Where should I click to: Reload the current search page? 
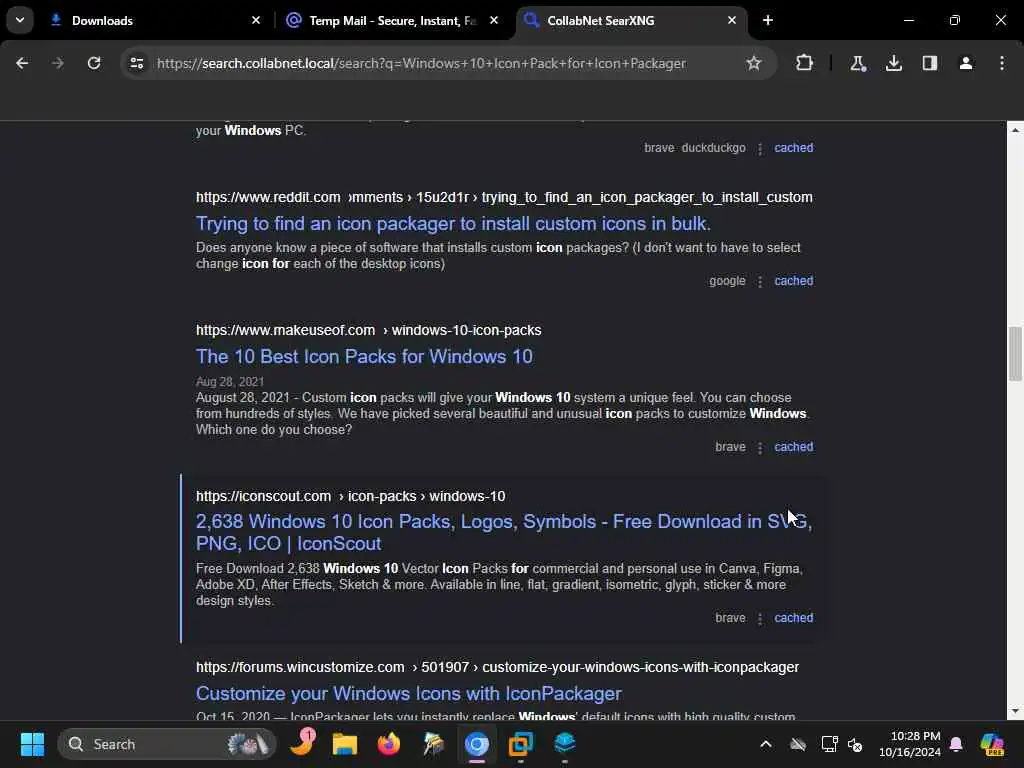click(x=94, y=63)
